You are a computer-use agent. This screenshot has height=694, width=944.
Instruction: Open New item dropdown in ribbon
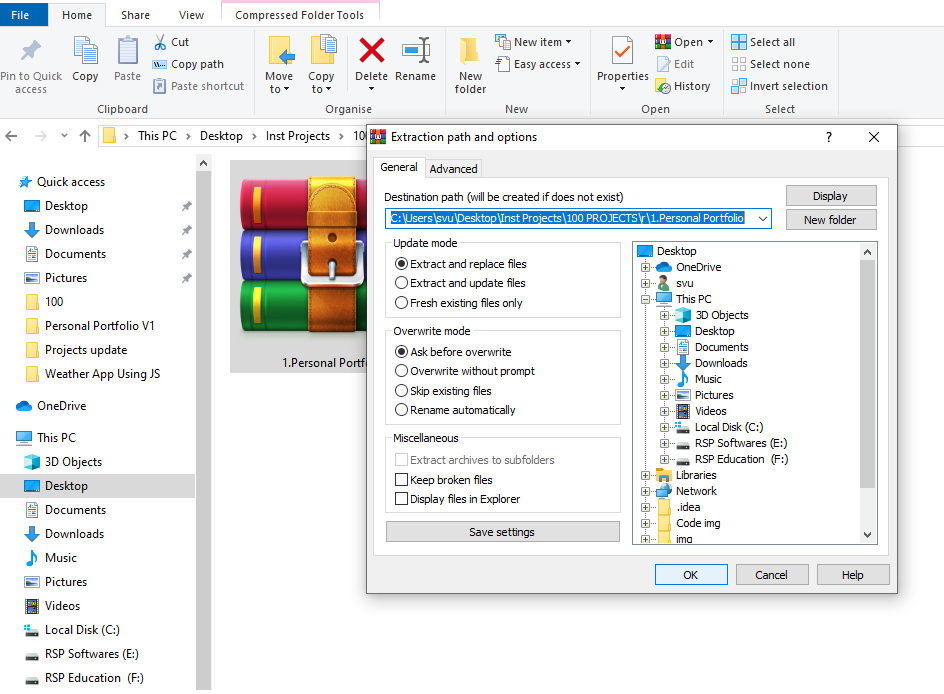pyautogui.click(x=533, y=42)
